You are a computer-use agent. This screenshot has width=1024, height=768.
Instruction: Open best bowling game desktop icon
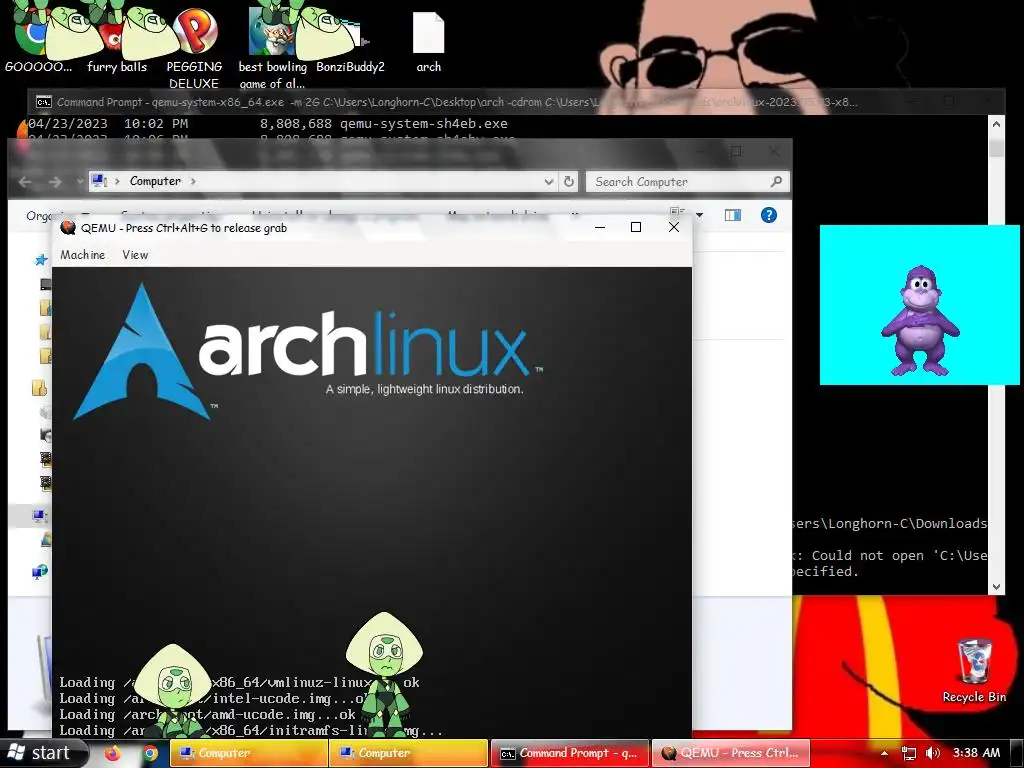pyautogui.click(x=272, y=48)
